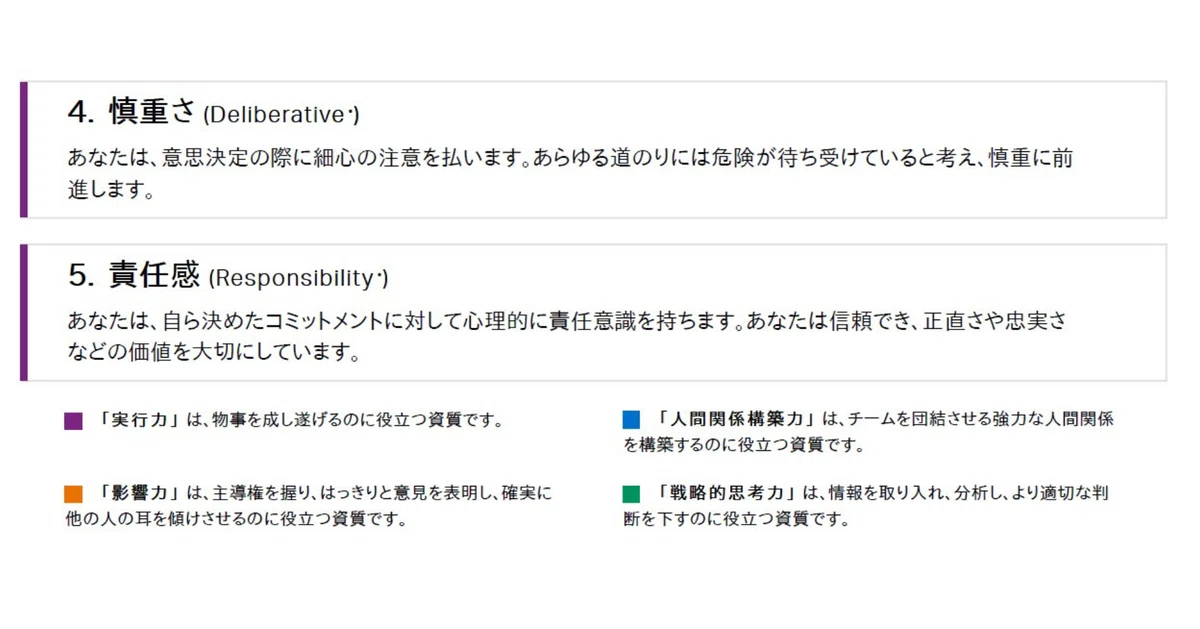Screen dimensions: 1200x629
Task: Click the (Responsibility) English label
Action: click(x=298, y=277)
